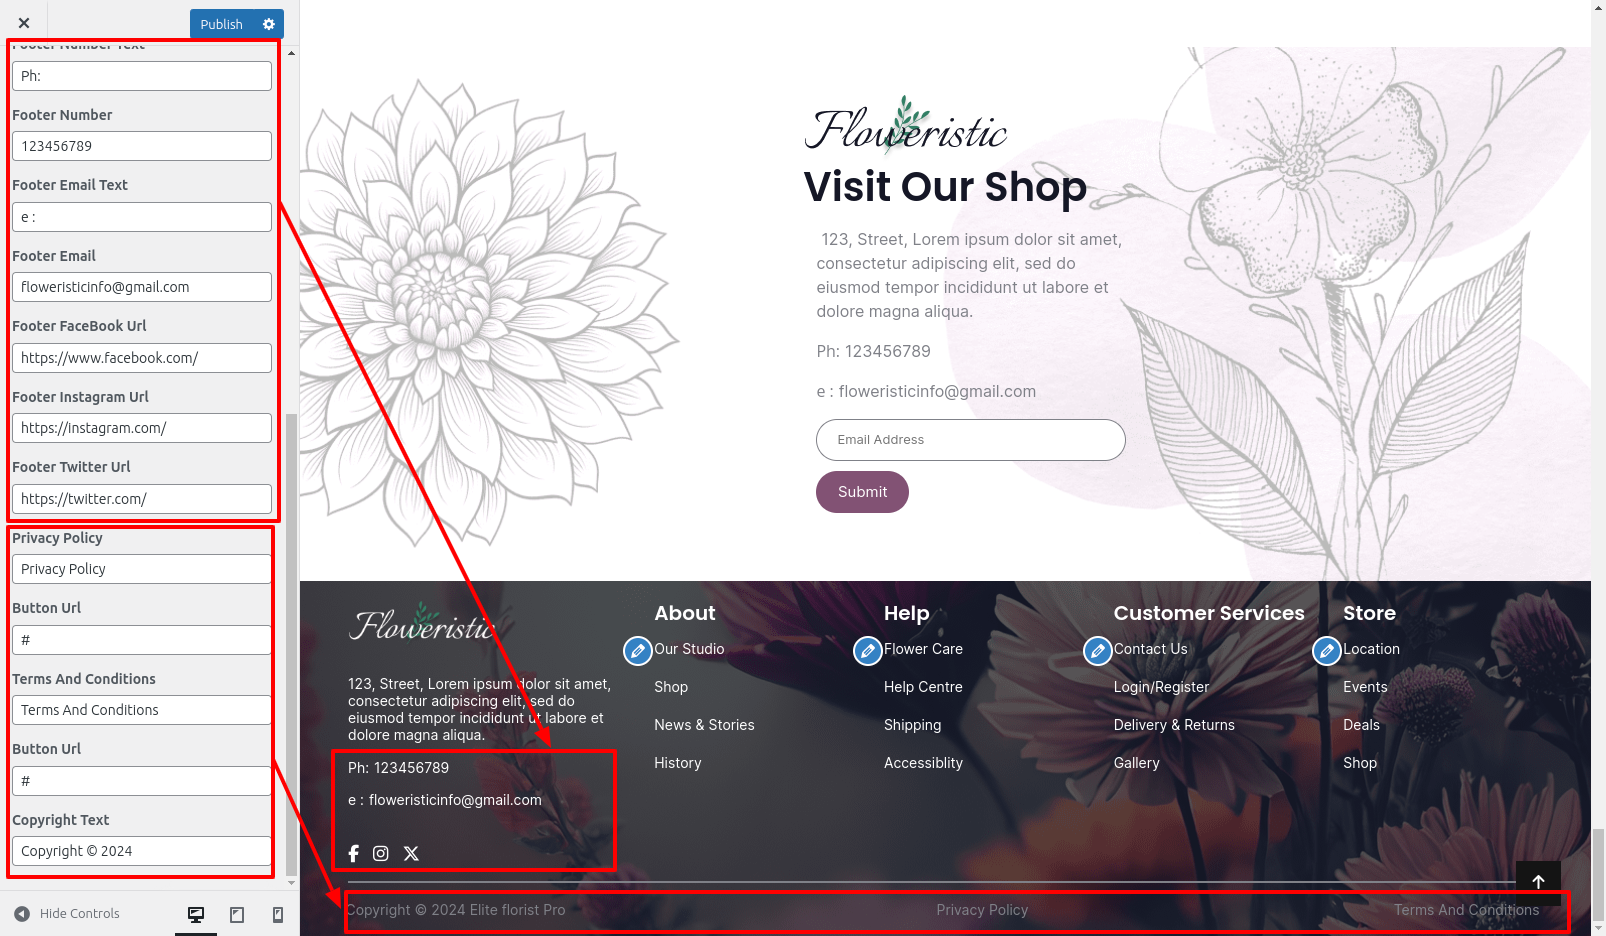Collapse the sidebar with Hide Controls
Image resolution: width=1606 pixels, height=936 pixels.
click(67, 913)
